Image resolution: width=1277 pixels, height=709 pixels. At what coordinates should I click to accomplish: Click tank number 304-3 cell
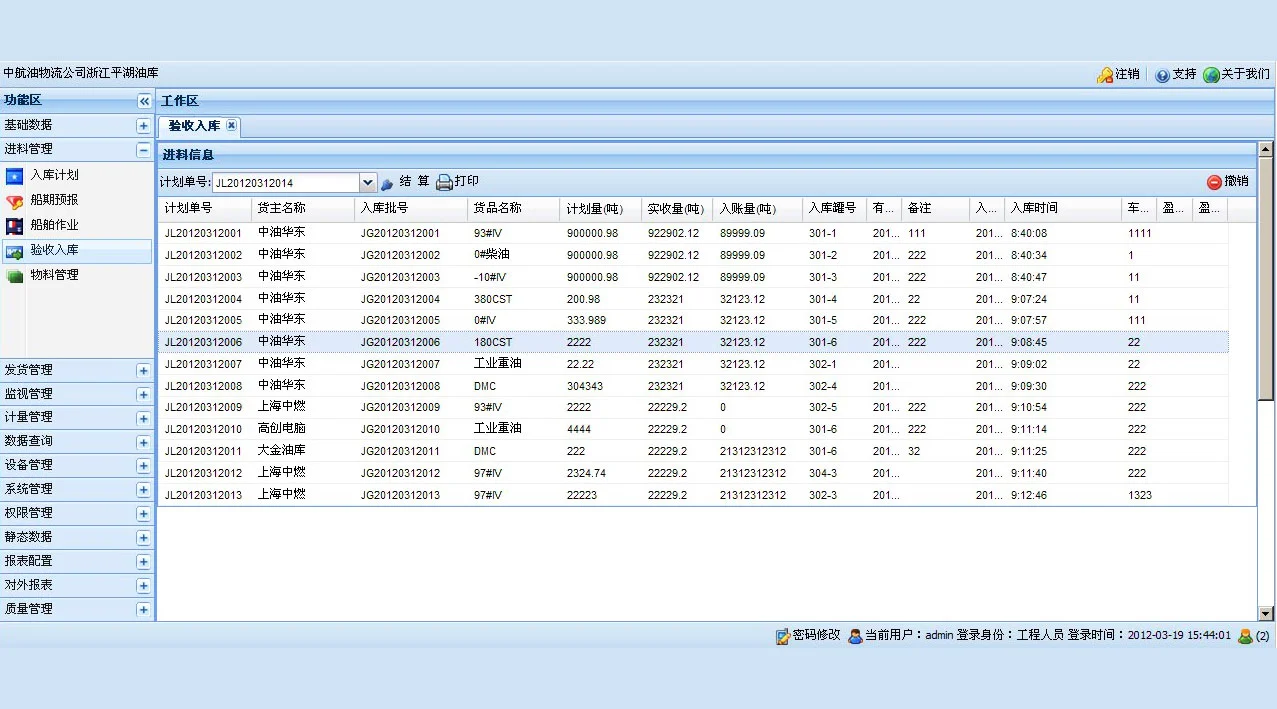point(823,473)
